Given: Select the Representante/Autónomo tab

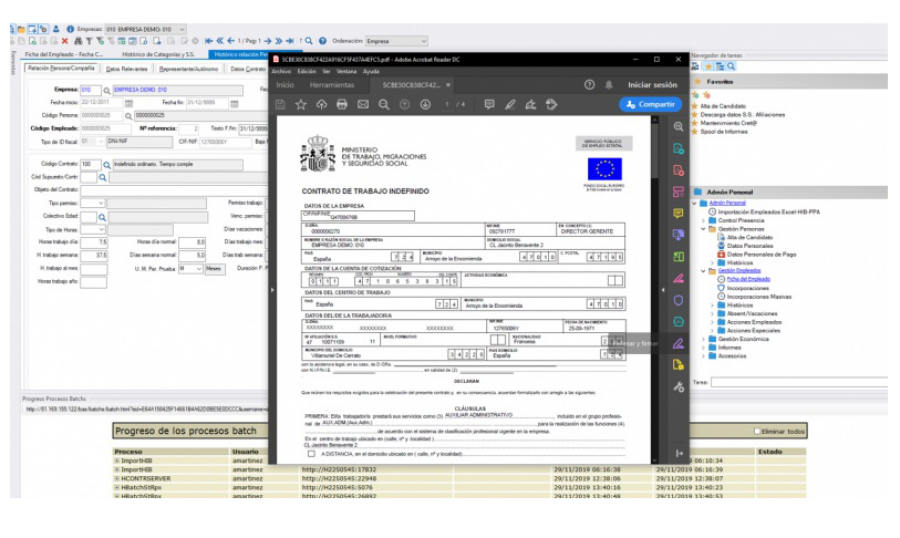Looking at the screenshot, I should (x=189, y=69).
